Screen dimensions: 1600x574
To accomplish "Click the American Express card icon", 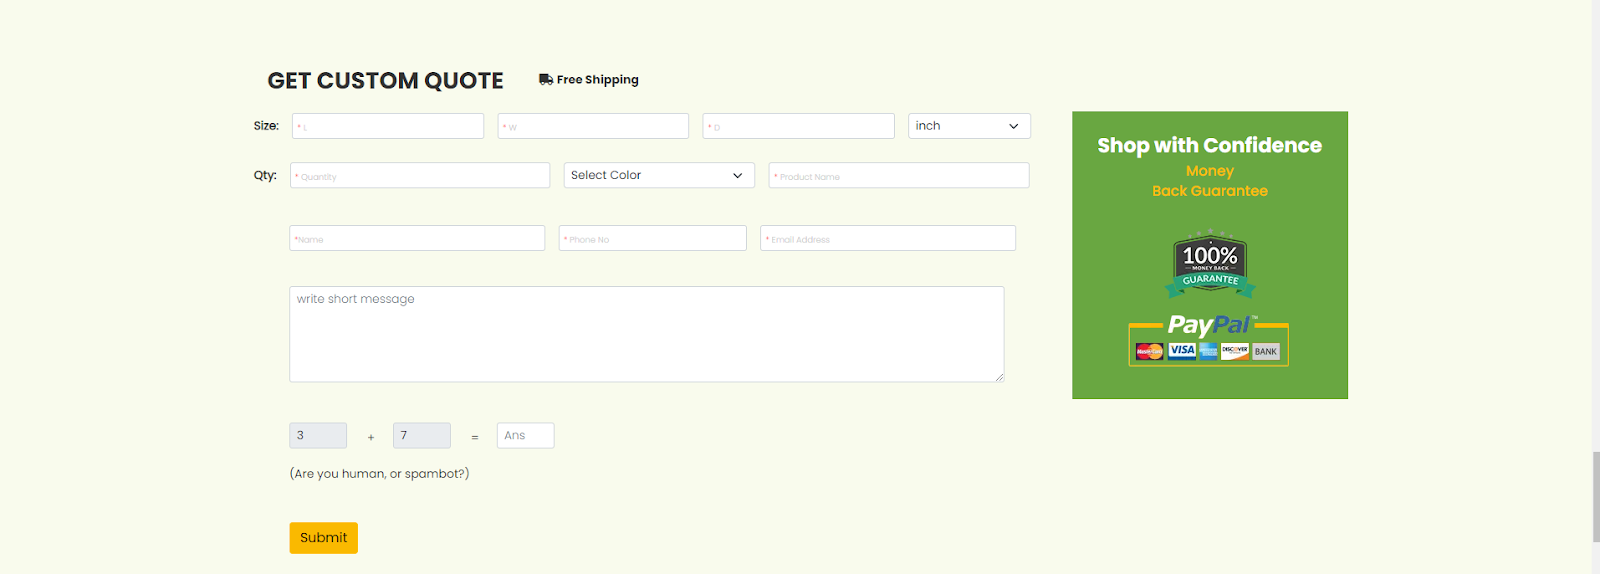I will [1208, 351].
